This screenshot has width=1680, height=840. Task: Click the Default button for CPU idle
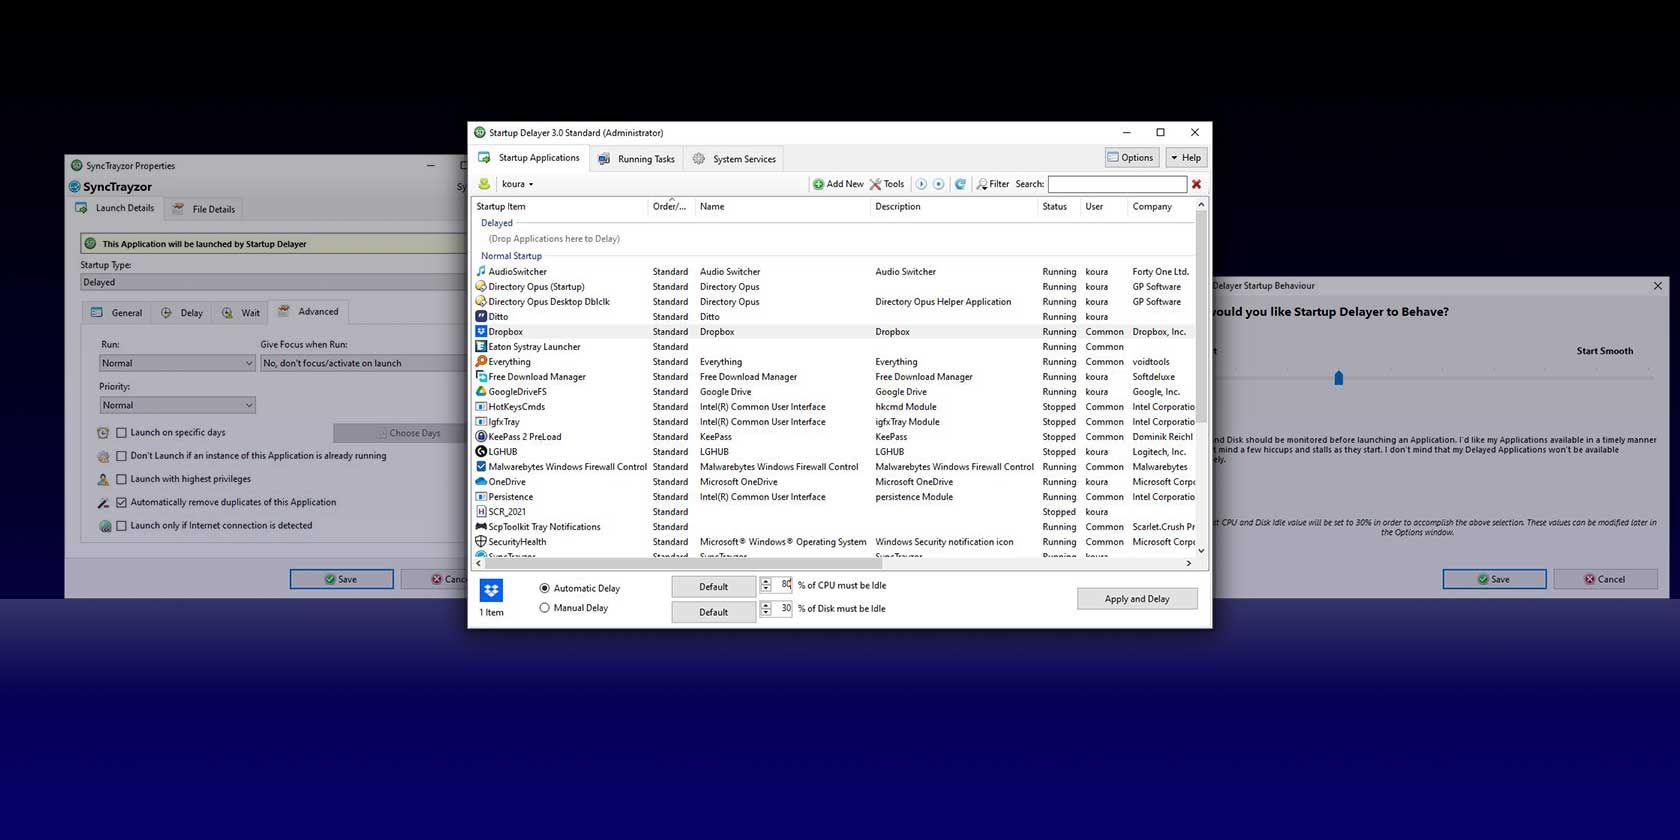(713, 587)
